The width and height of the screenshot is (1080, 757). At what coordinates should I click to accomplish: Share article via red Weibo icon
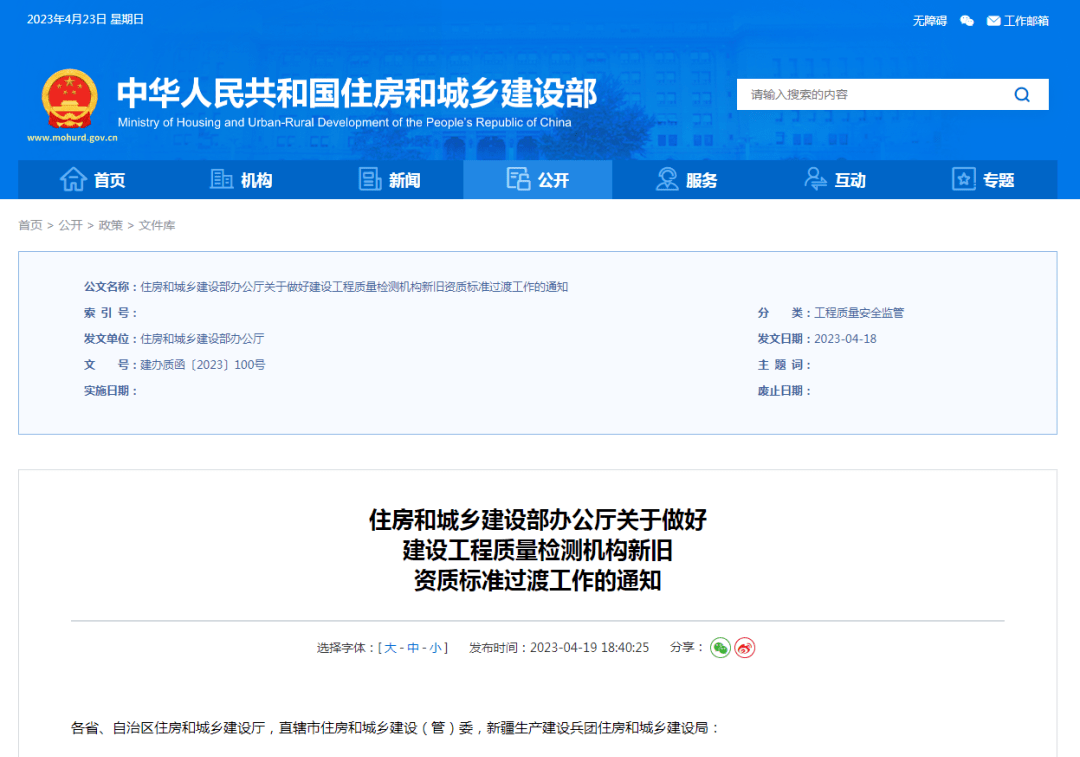(x=745, y=648)
